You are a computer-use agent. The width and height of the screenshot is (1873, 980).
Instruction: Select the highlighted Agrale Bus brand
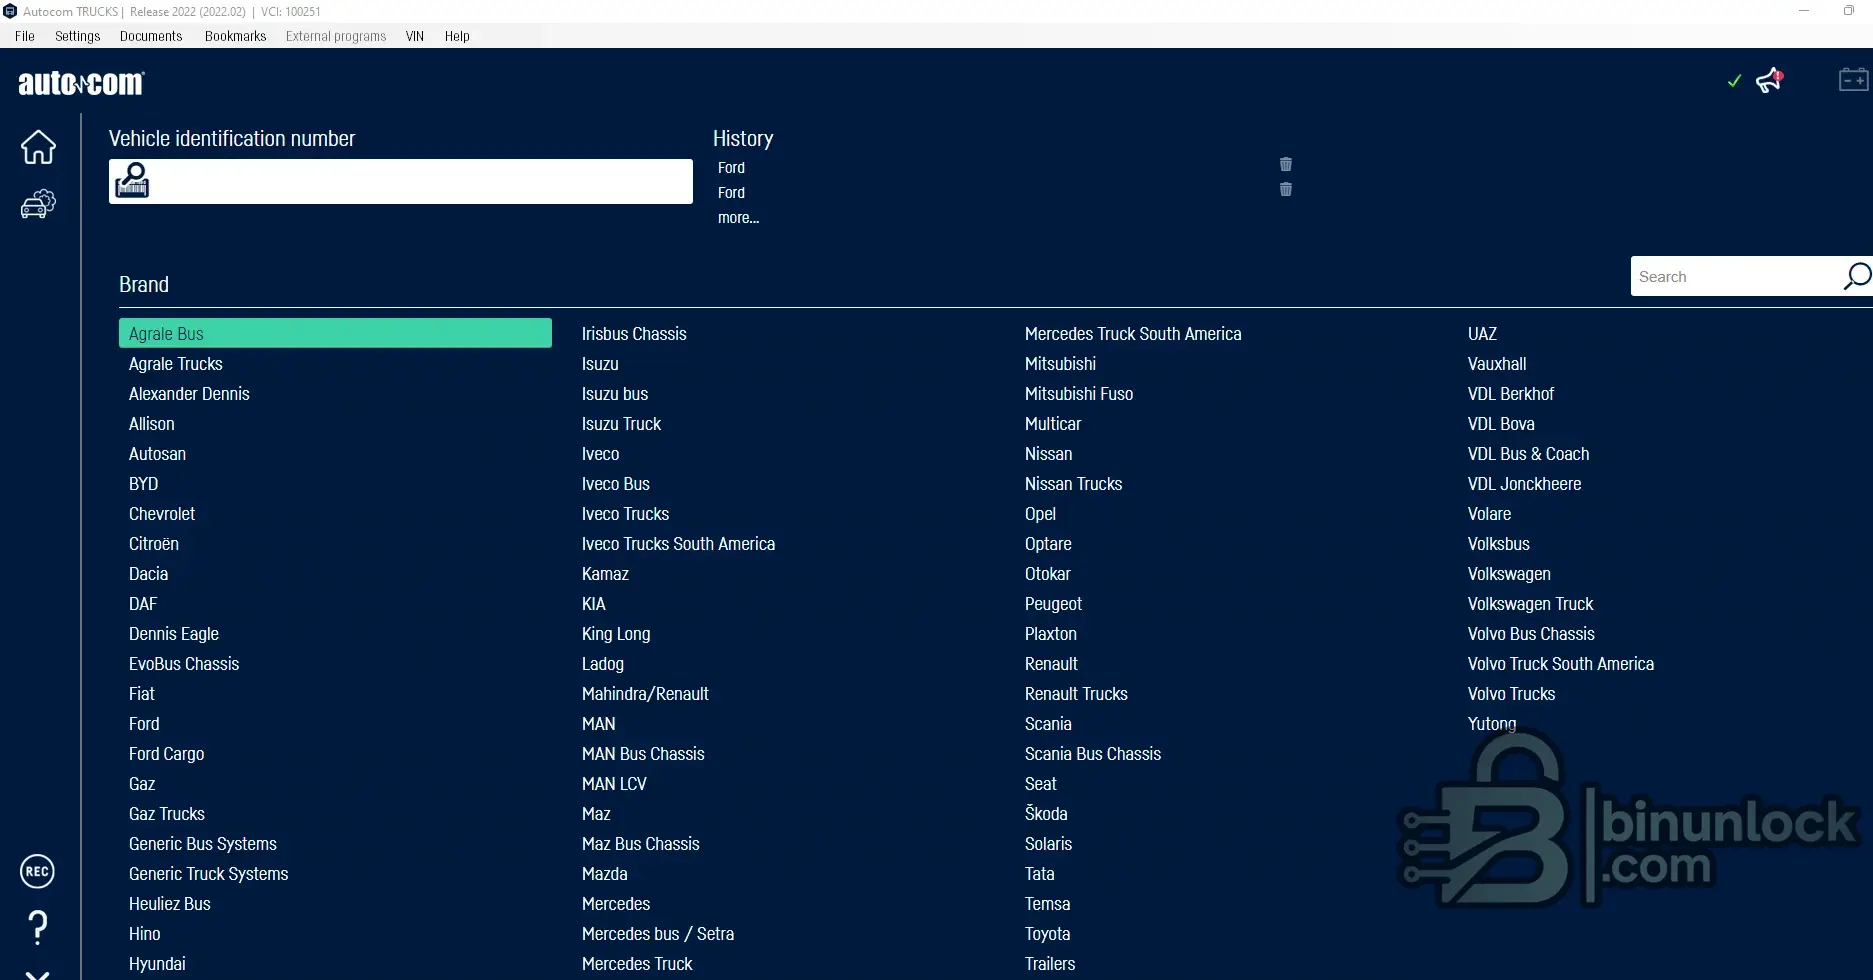click(x=335, y=334)
